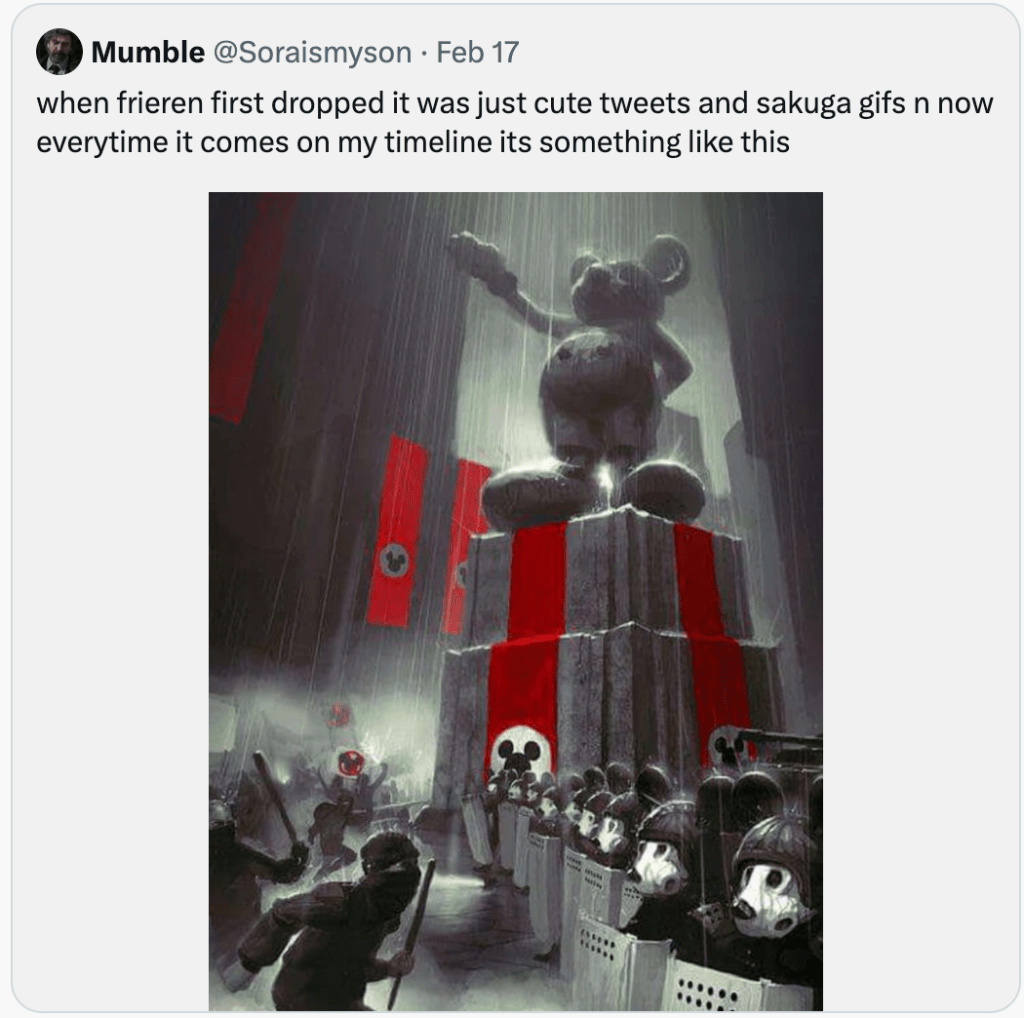Visit the @Soraismyson handle link

pyautogui.click(x=313, y=53)
